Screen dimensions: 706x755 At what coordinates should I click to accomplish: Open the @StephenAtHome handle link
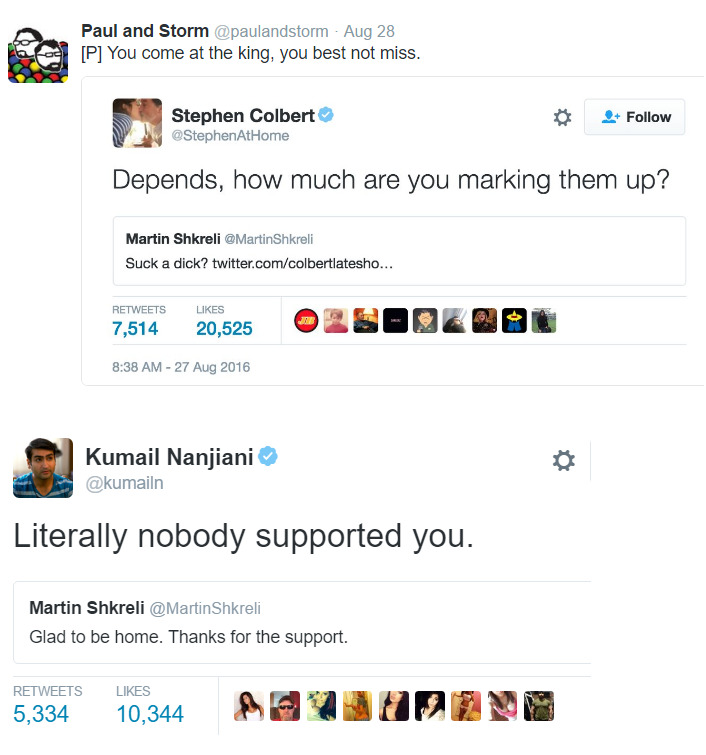click(x=230, y=136)
